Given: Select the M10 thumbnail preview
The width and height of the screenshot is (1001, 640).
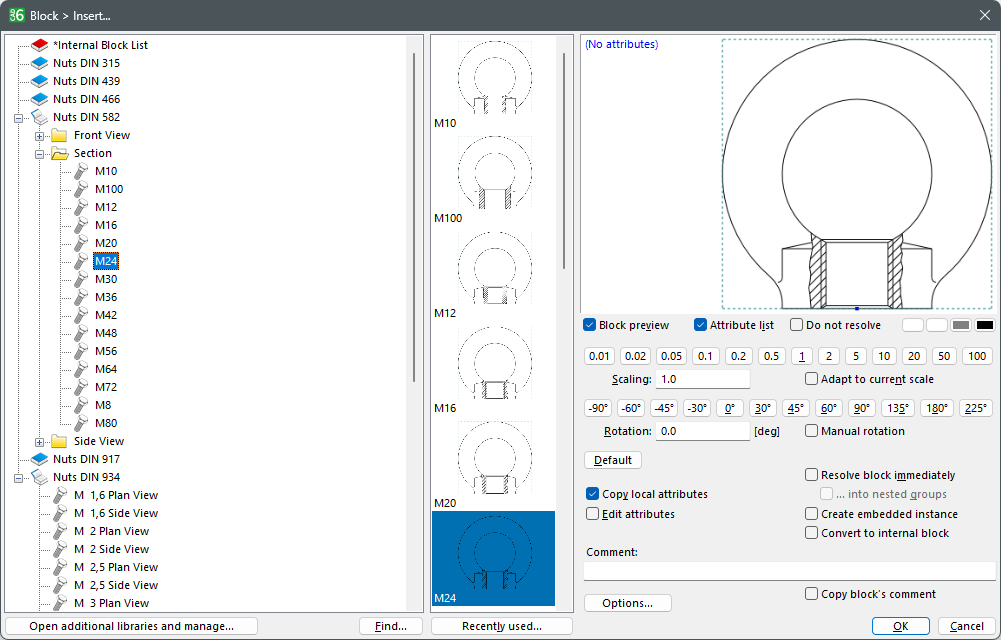Looking at the screenshot, I should pos(493,83).
